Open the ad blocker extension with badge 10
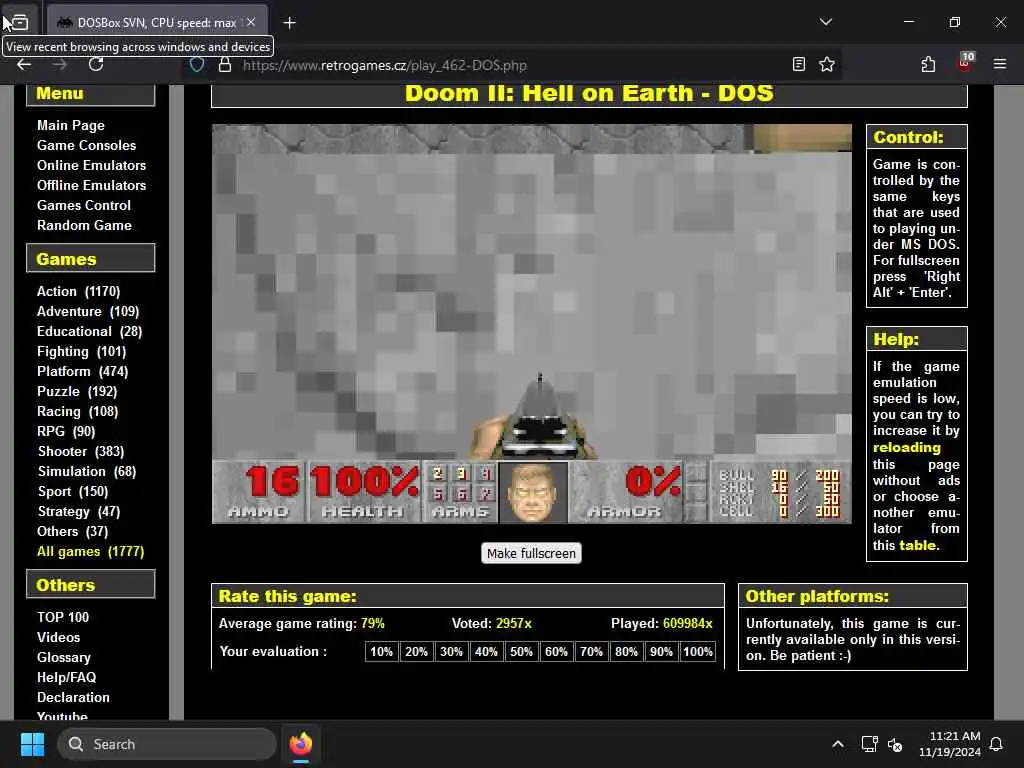Viewport: 1024px width, 768px height. (x=965, y=63)
